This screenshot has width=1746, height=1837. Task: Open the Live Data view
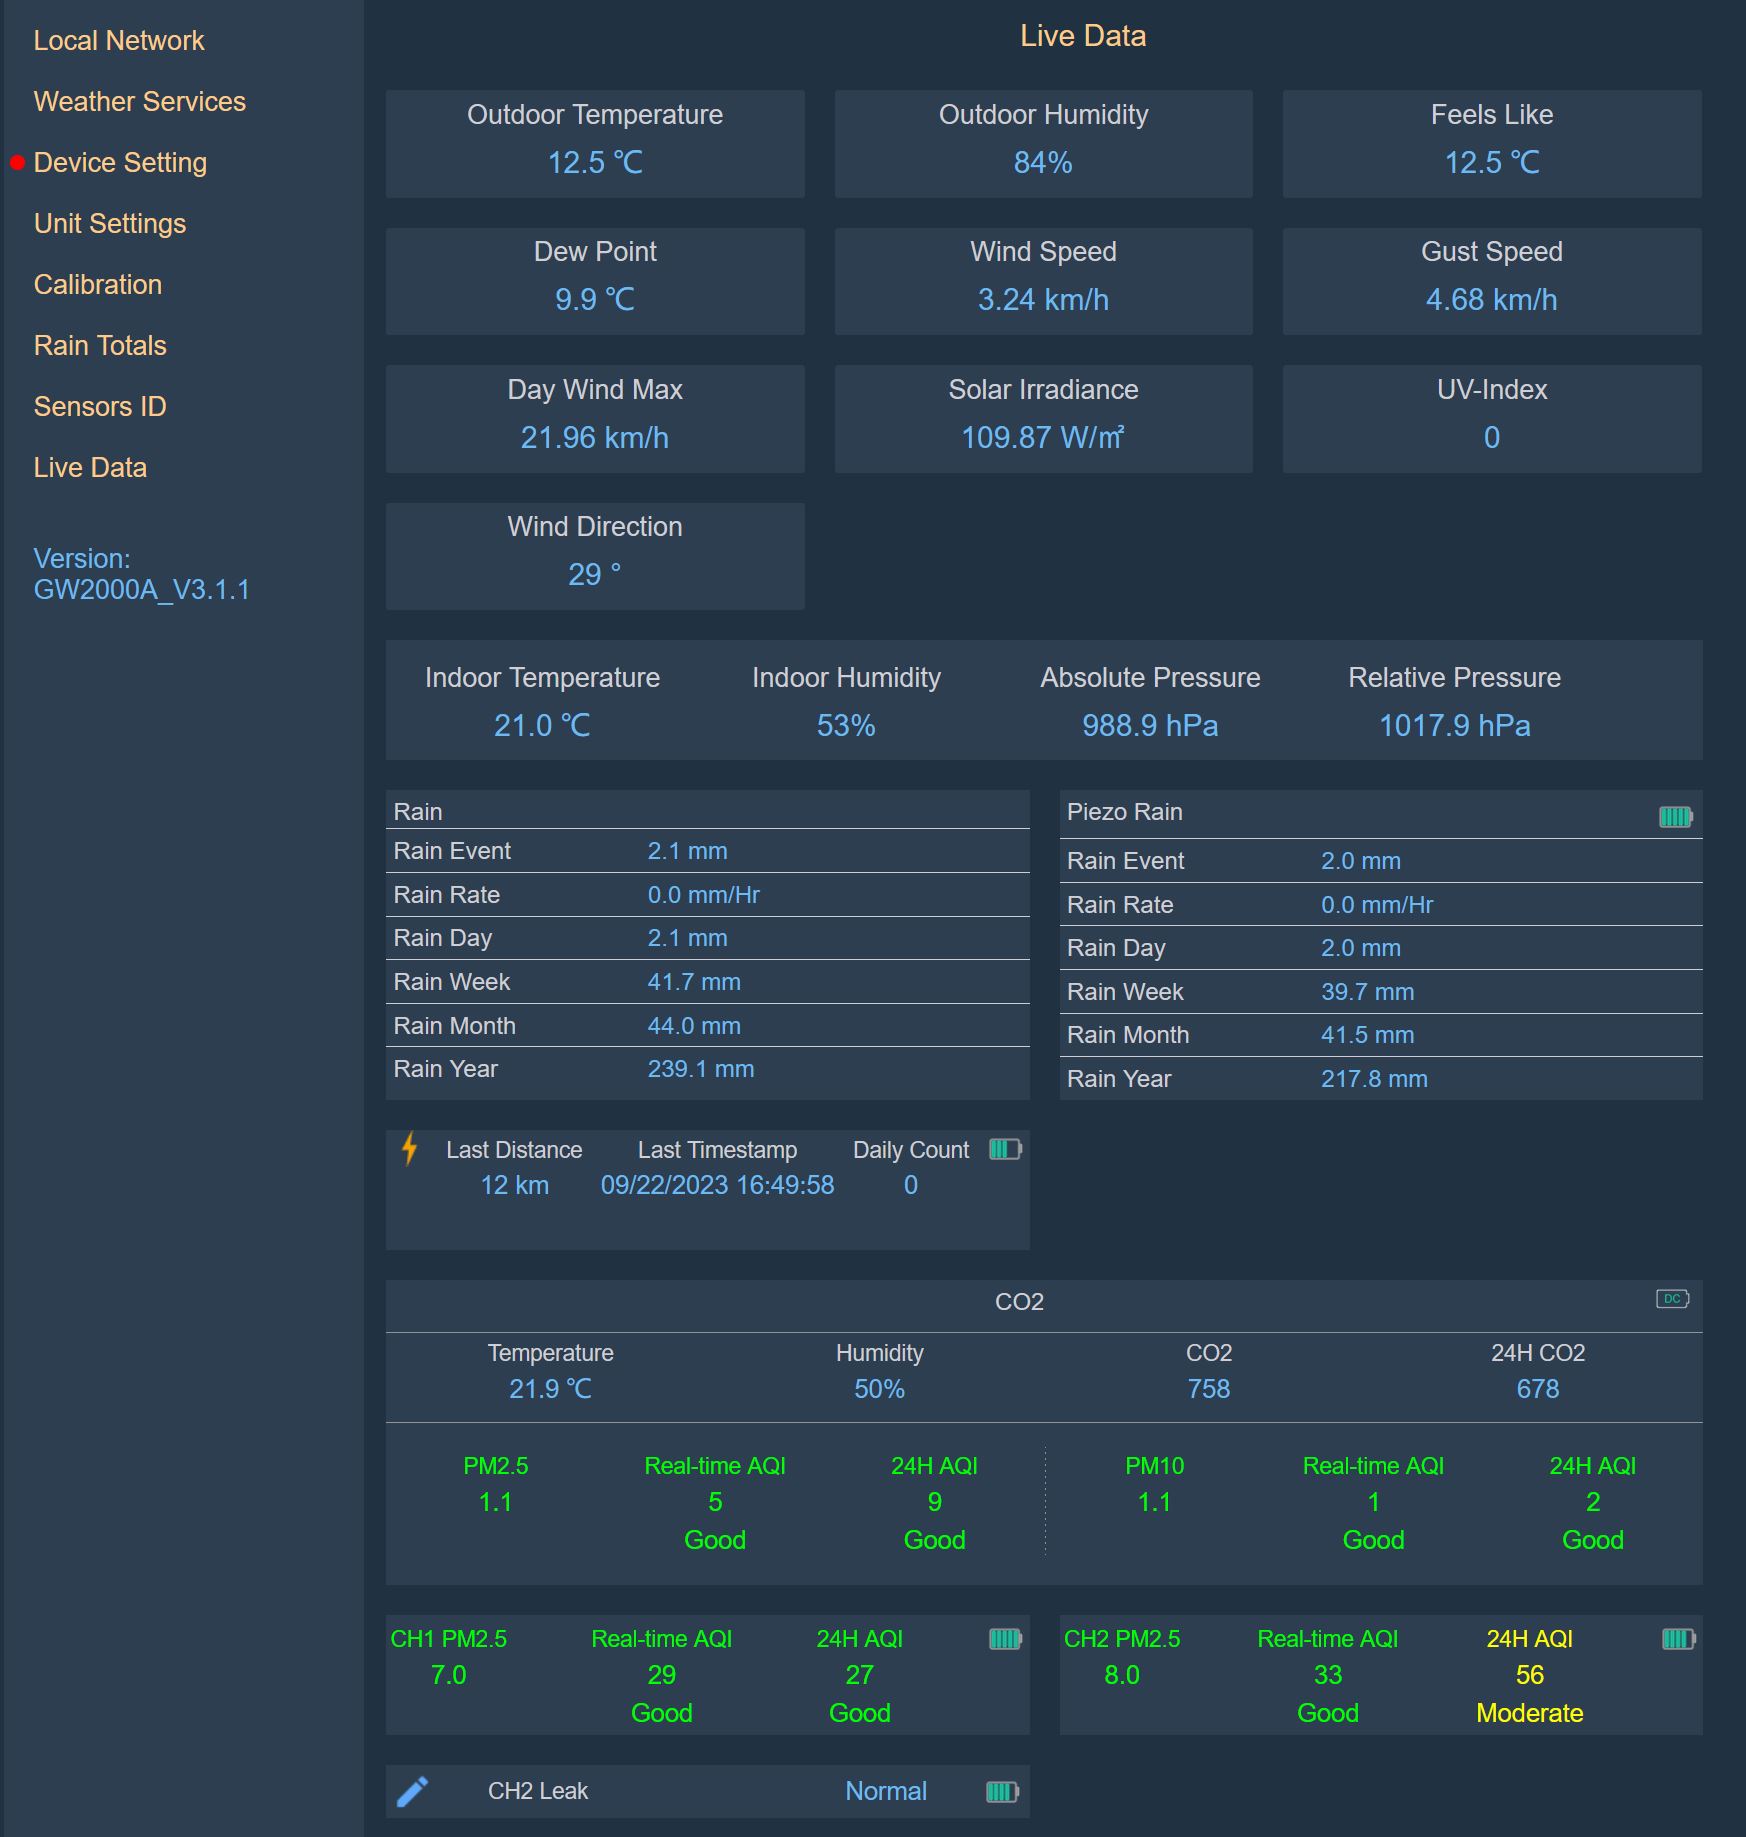pyautogui.click(x=90, y=467)
